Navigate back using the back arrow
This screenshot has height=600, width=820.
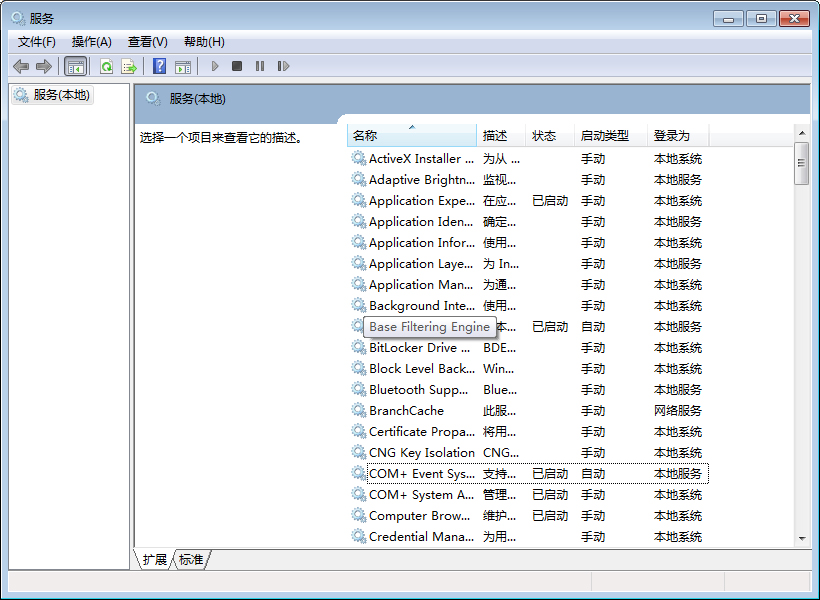click(21, 66)
